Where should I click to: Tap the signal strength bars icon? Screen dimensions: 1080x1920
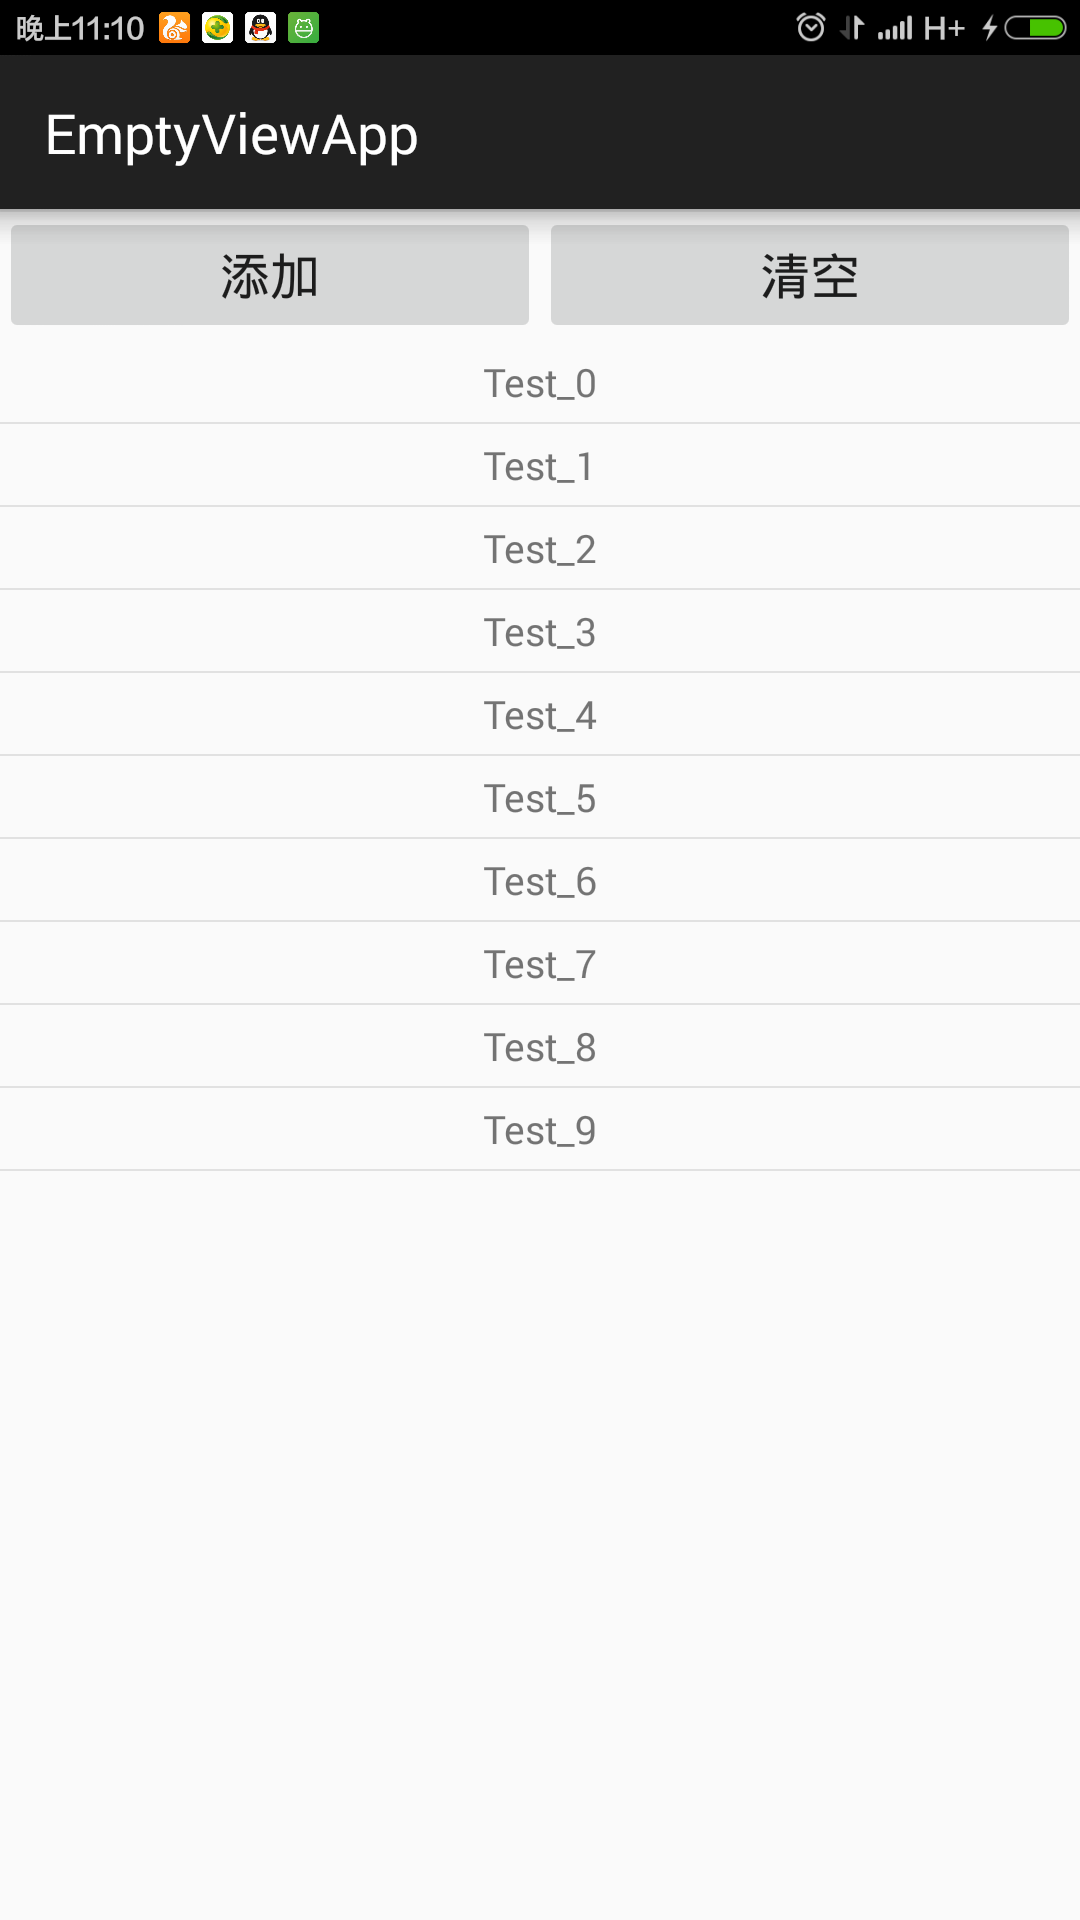point(895,28)
